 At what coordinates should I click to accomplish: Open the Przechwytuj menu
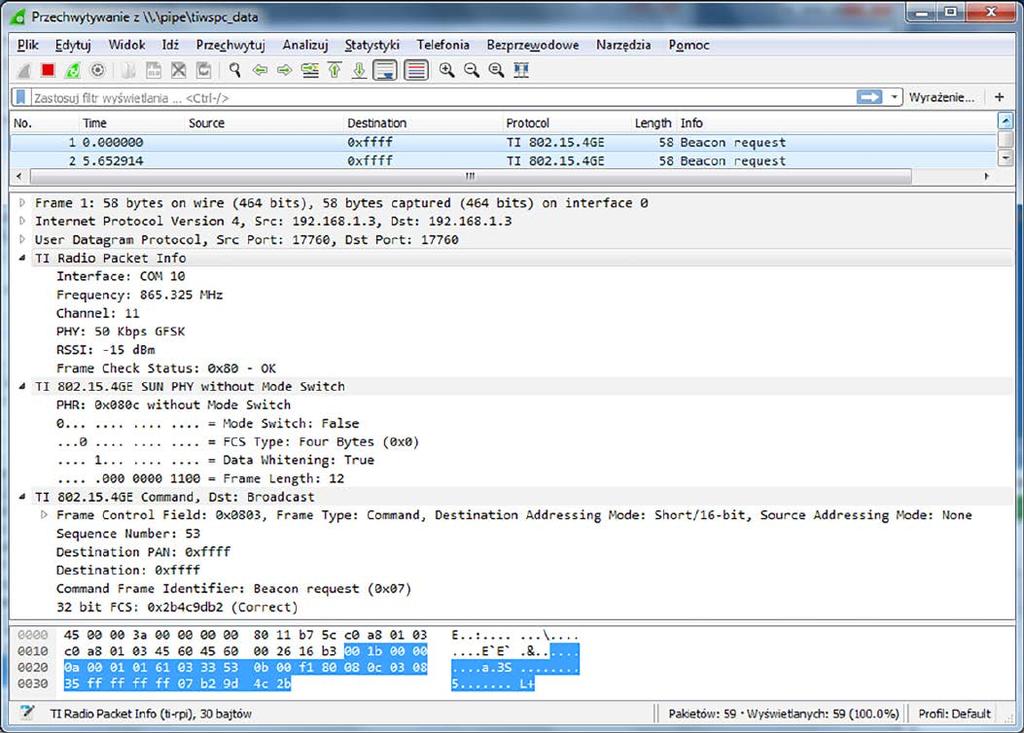point(231,45)
